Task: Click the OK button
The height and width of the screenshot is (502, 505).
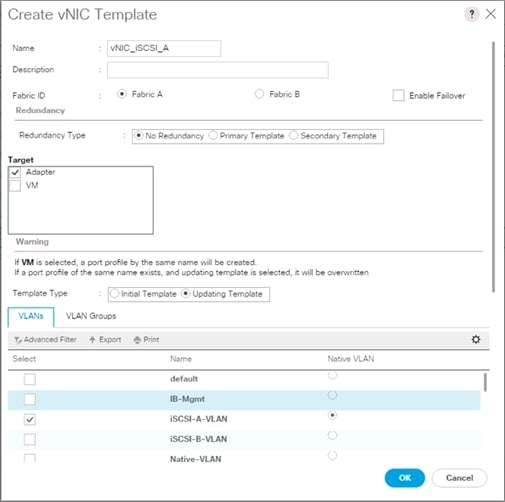Action: coord(405,478)
